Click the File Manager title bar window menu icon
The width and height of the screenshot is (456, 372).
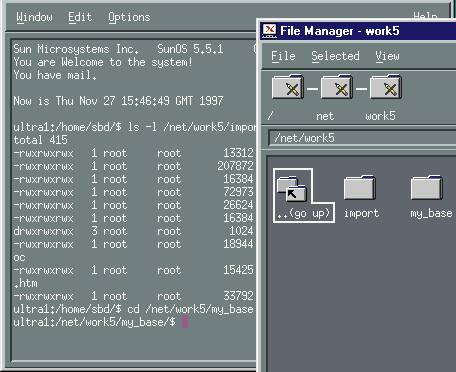269,31
